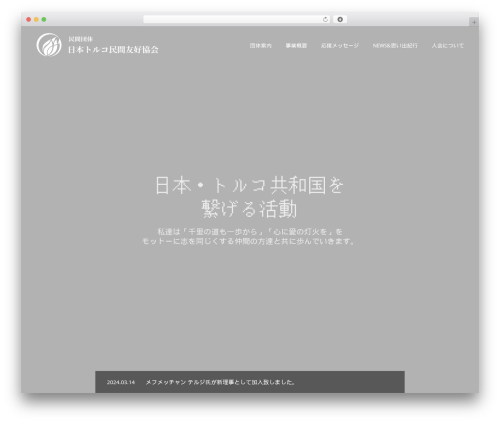Click the headline line 繋げる活動
Screen dimensions: 500x423
pos(249,209)
